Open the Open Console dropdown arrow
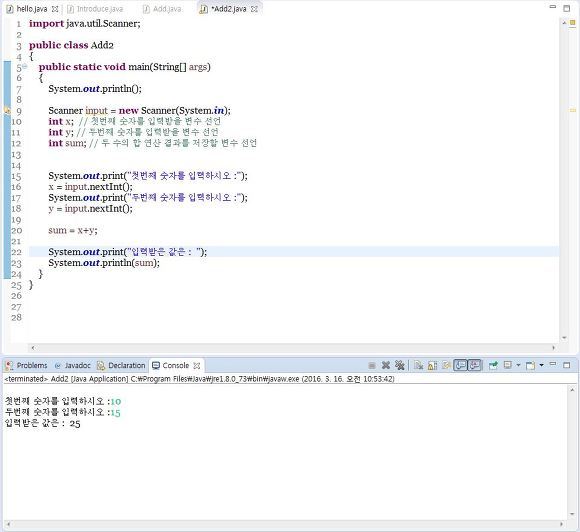 pyautogui.click(x=541, y=366)
